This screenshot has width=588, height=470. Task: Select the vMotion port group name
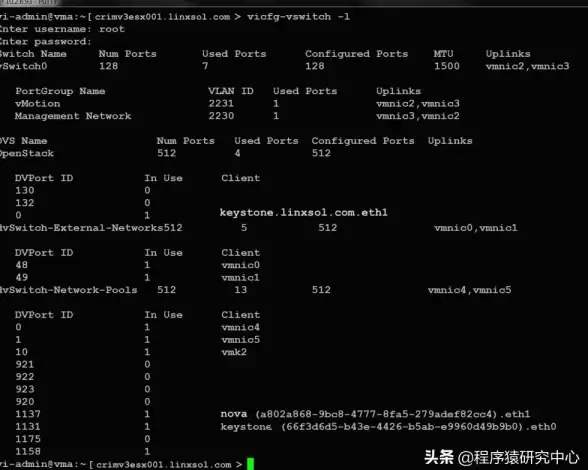point(38,104)
